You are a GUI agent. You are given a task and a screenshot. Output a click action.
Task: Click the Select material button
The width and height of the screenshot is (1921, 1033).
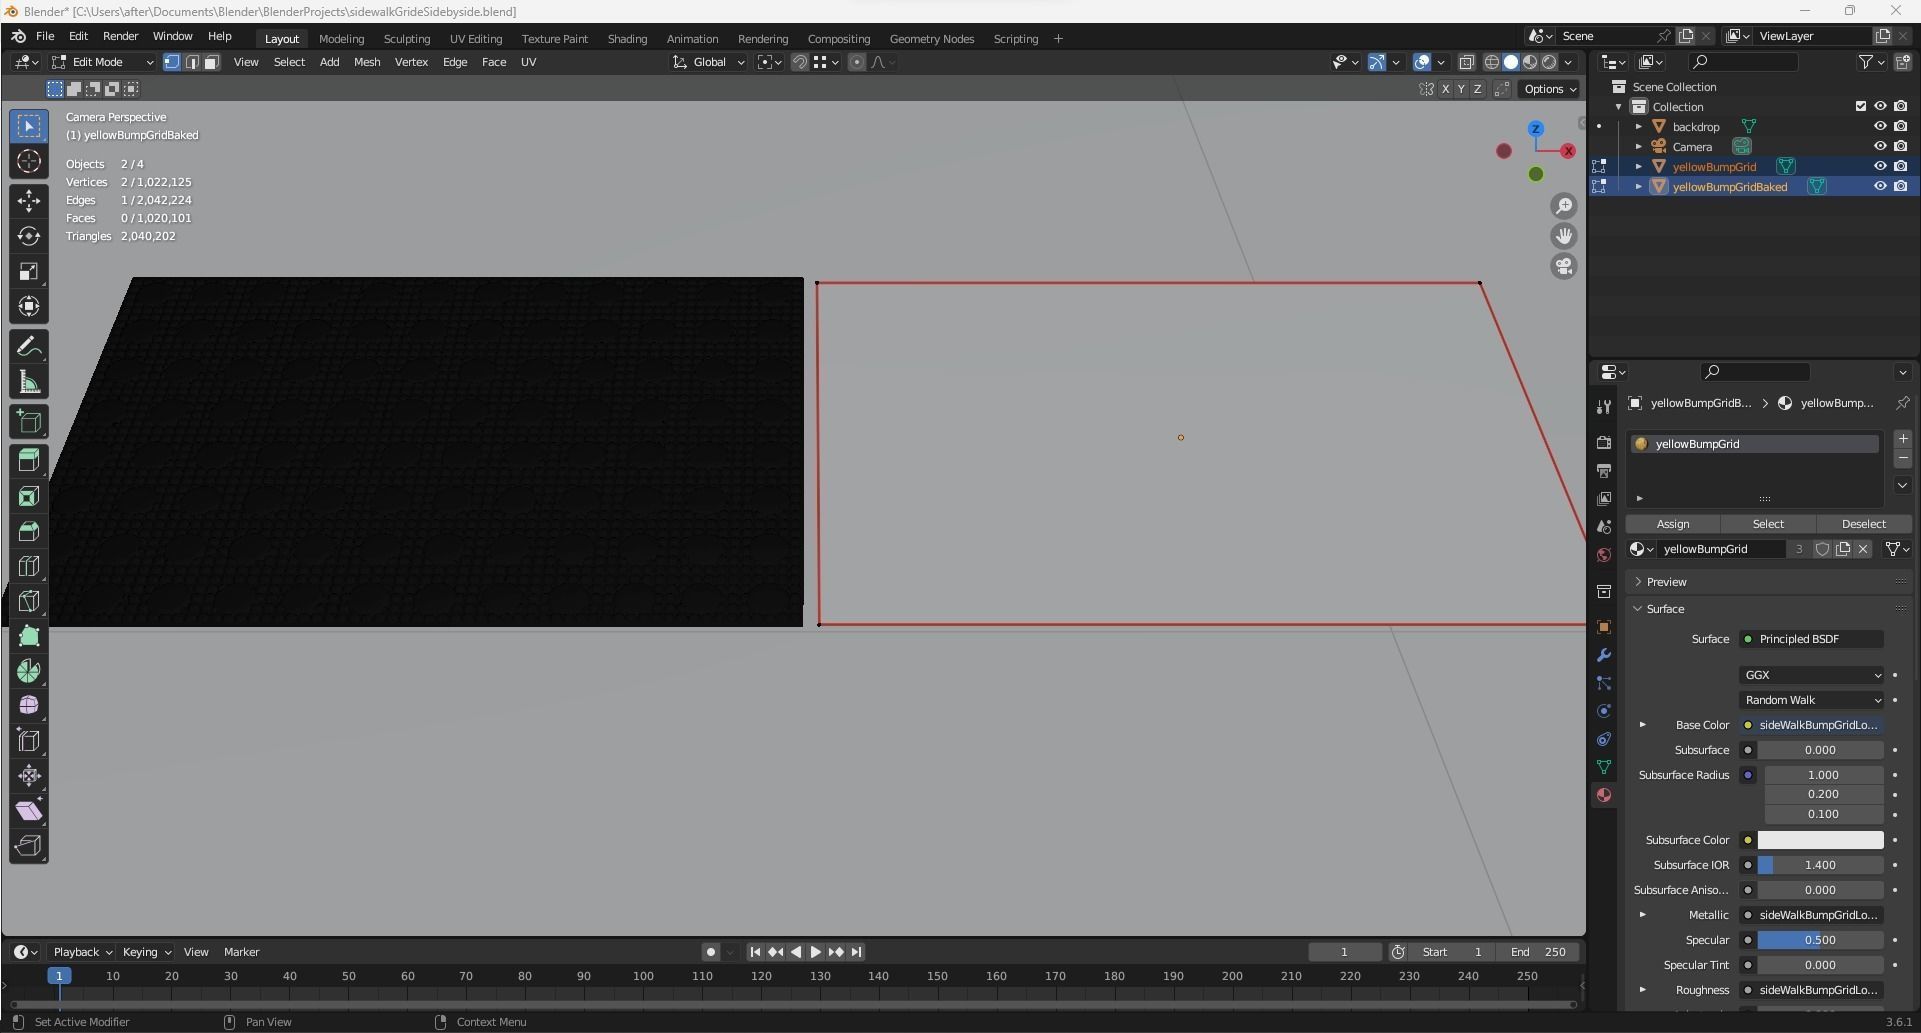coord(1768,524)
